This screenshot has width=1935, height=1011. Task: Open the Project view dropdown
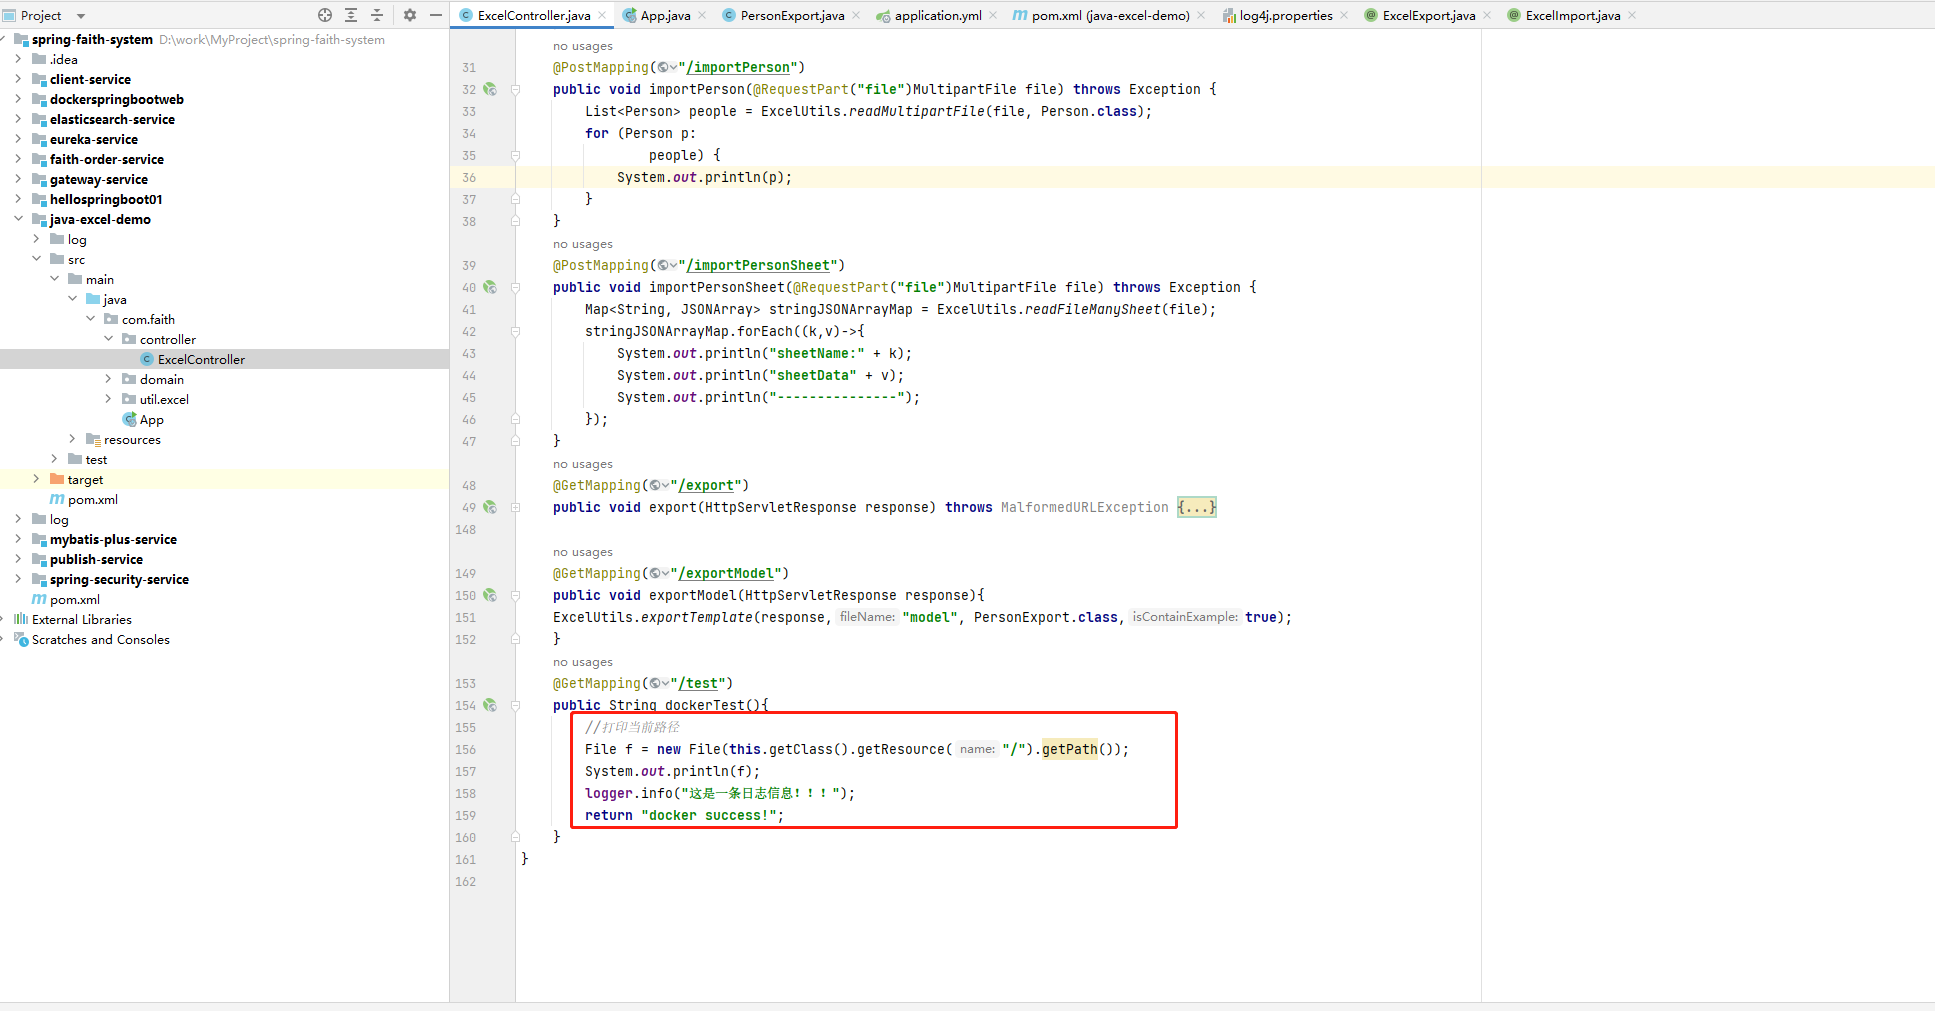81,16
